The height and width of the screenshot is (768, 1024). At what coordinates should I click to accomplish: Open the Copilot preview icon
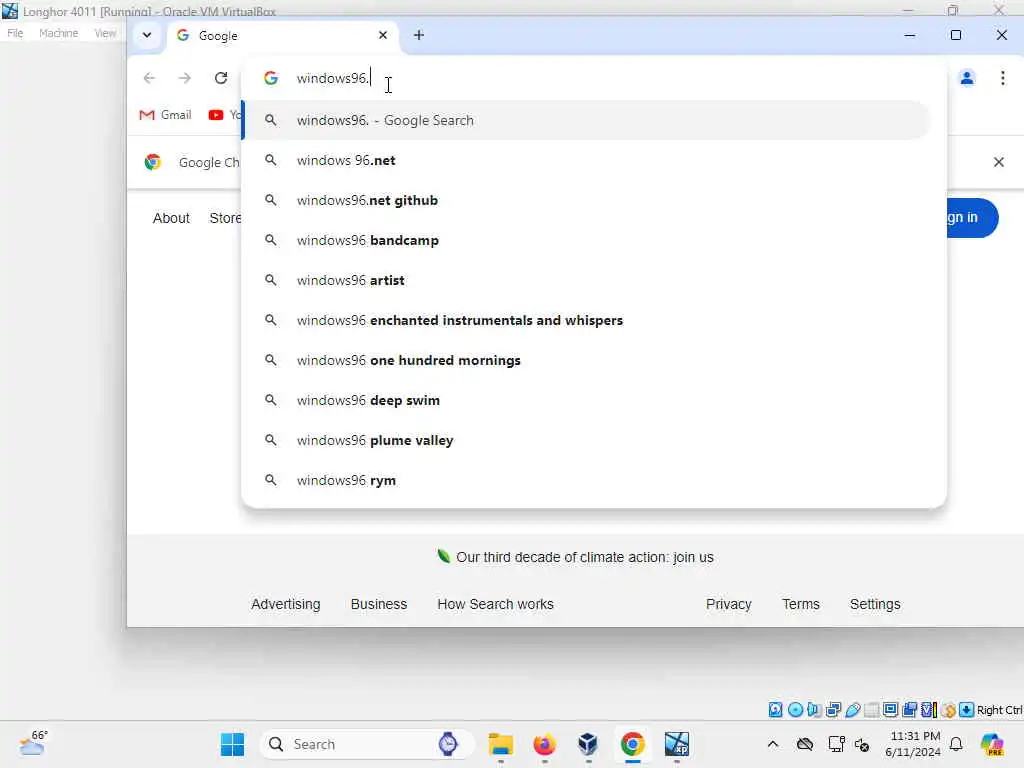992,744
